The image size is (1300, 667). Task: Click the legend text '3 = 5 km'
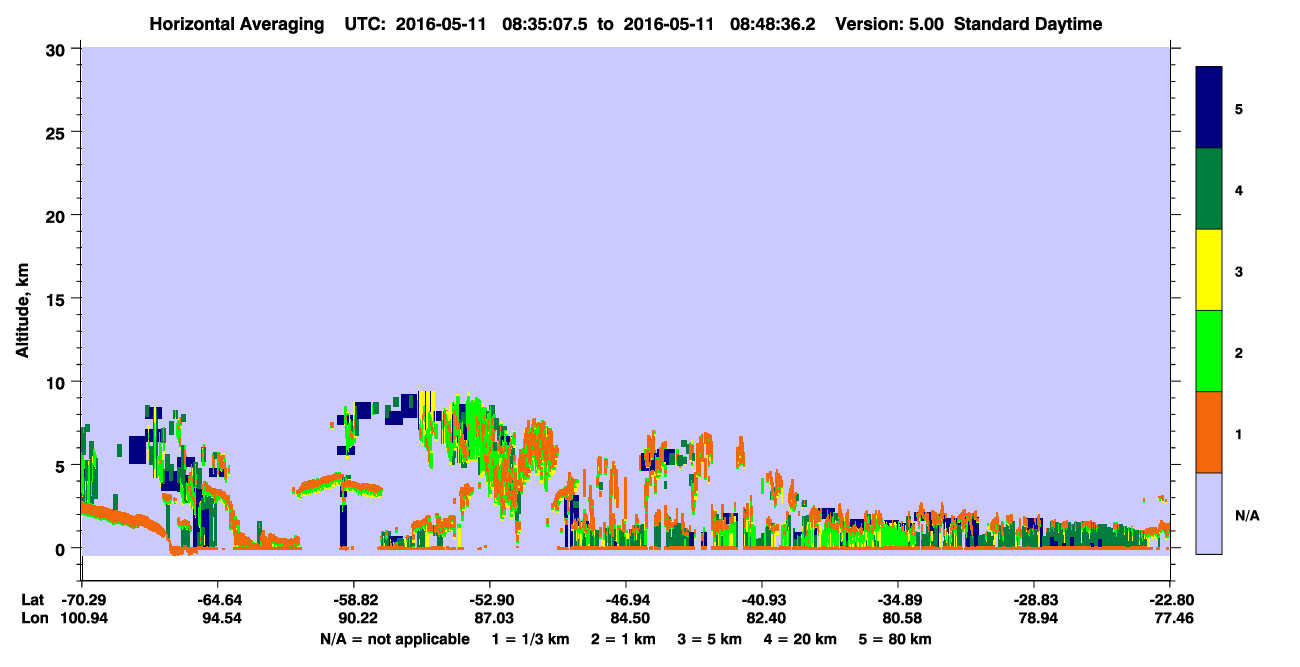pyautogui.click(x=710, y=639)
